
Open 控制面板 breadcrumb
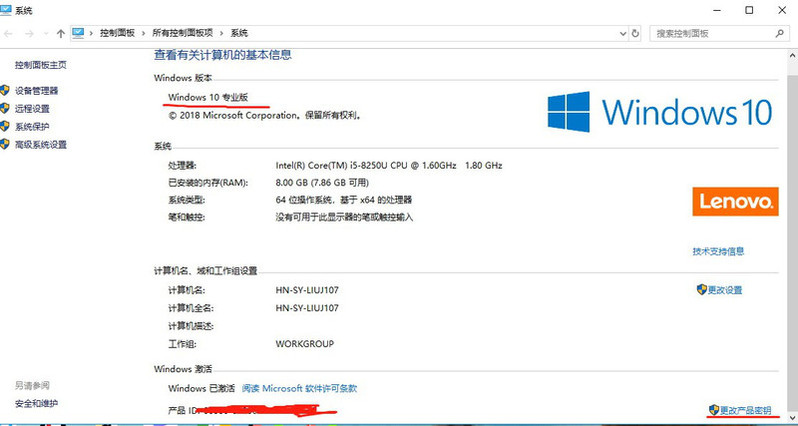(118, 33)
